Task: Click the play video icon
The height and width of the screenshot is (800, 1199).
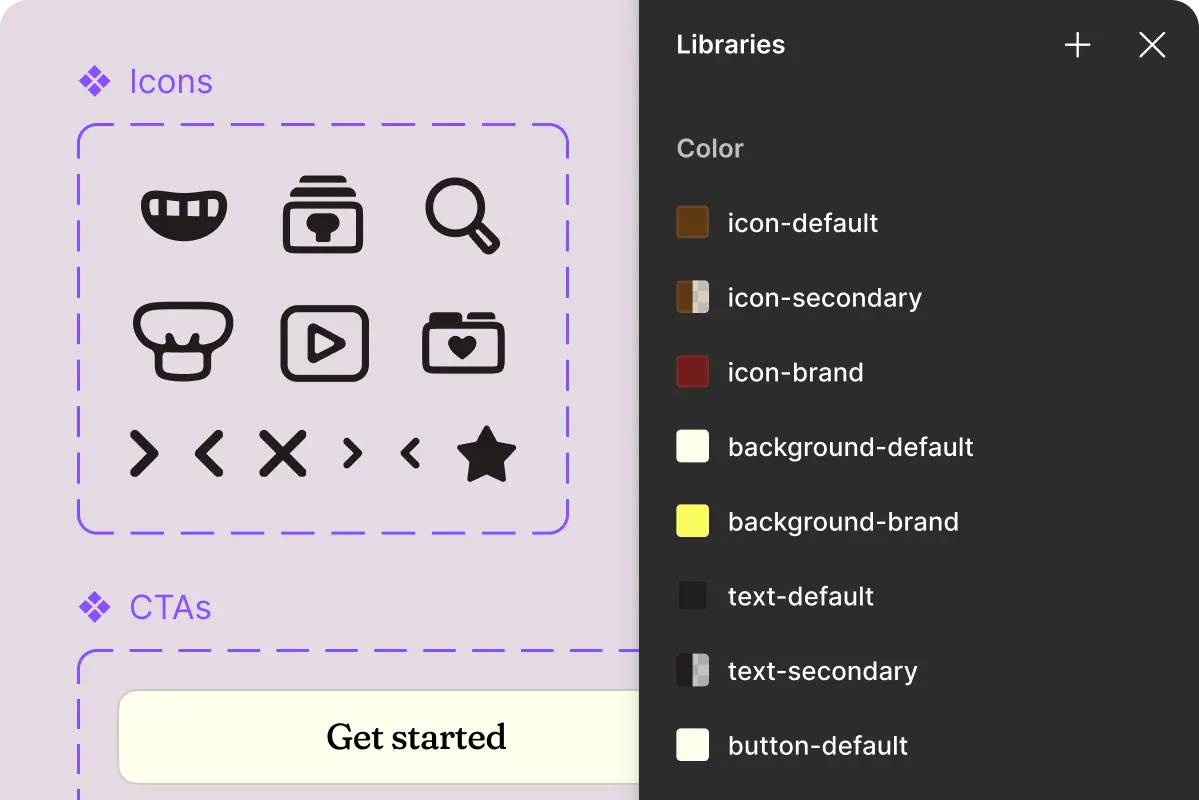Action: 323,342
